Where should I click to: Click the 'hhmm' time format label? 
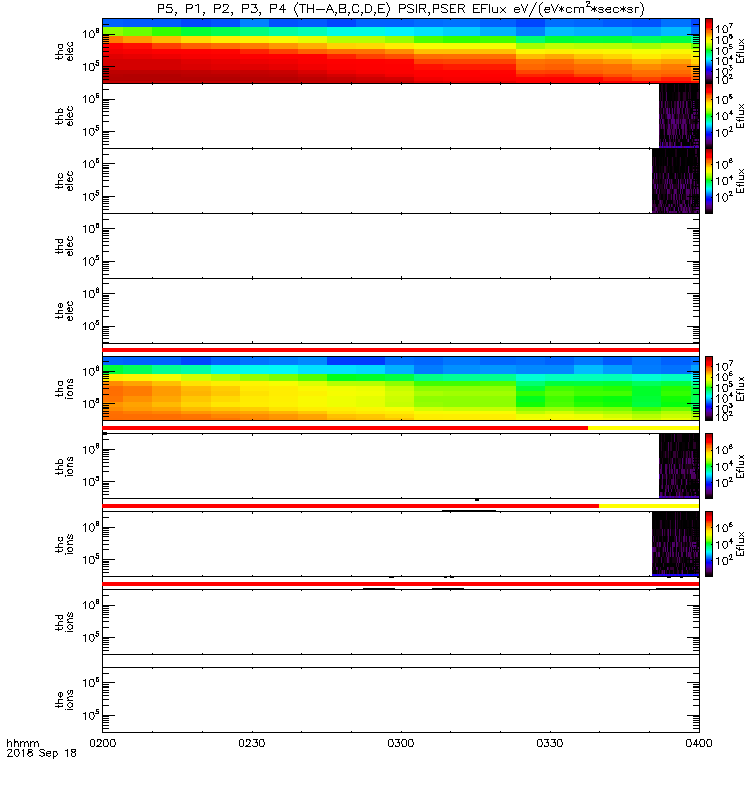(22, 743)
